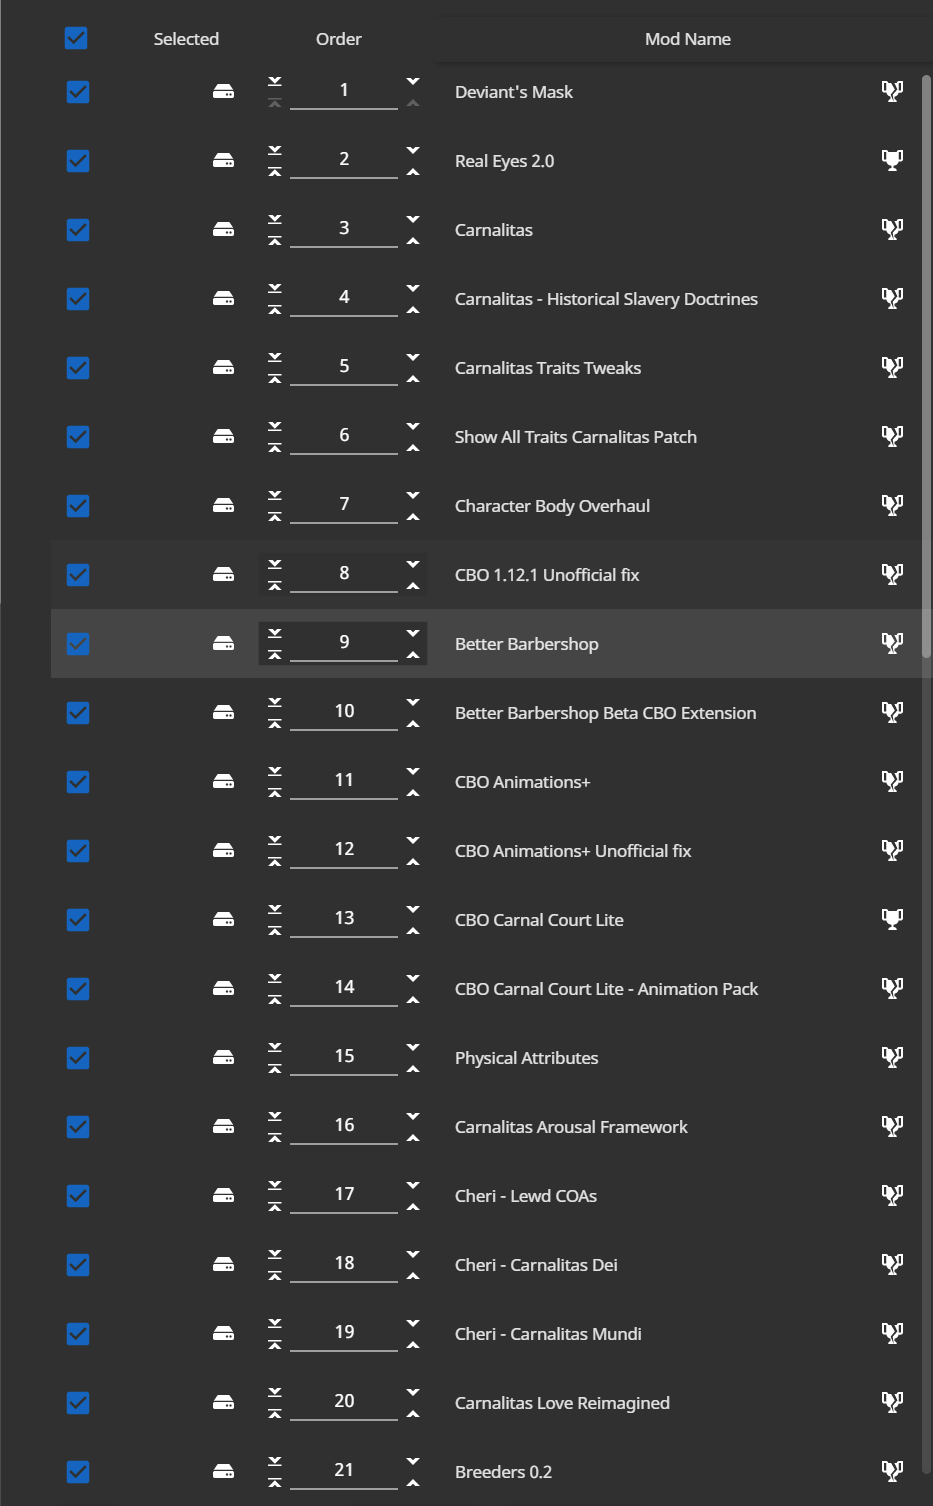Click the achievement-compatible trophy next to Real Eyes 2.0
Viewport: 933px width, 1506px height.
891,160
